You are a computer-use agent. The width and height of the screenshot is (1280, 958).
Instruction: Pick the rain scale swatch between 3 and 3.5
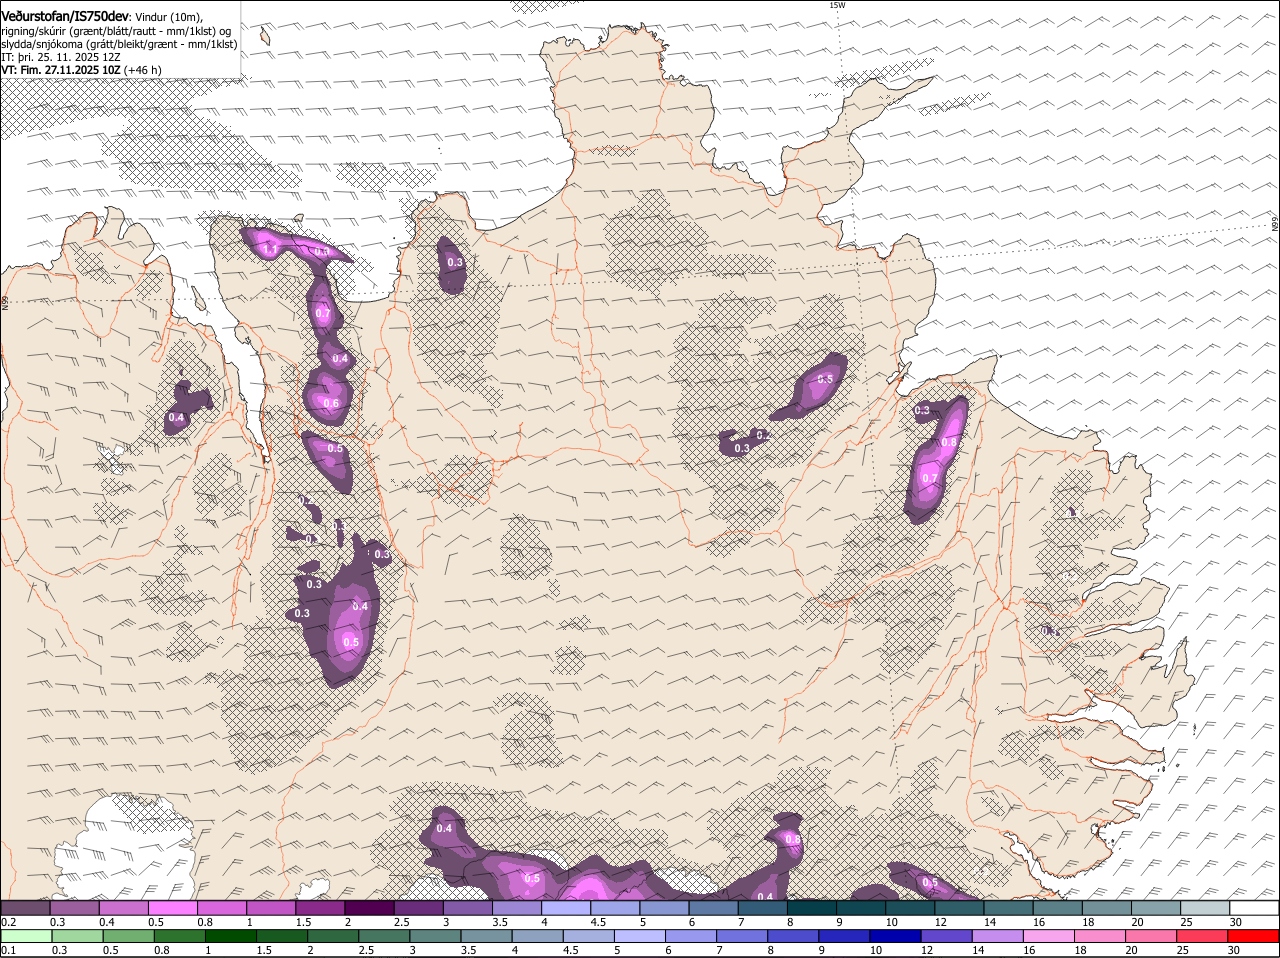coord(435,937)
